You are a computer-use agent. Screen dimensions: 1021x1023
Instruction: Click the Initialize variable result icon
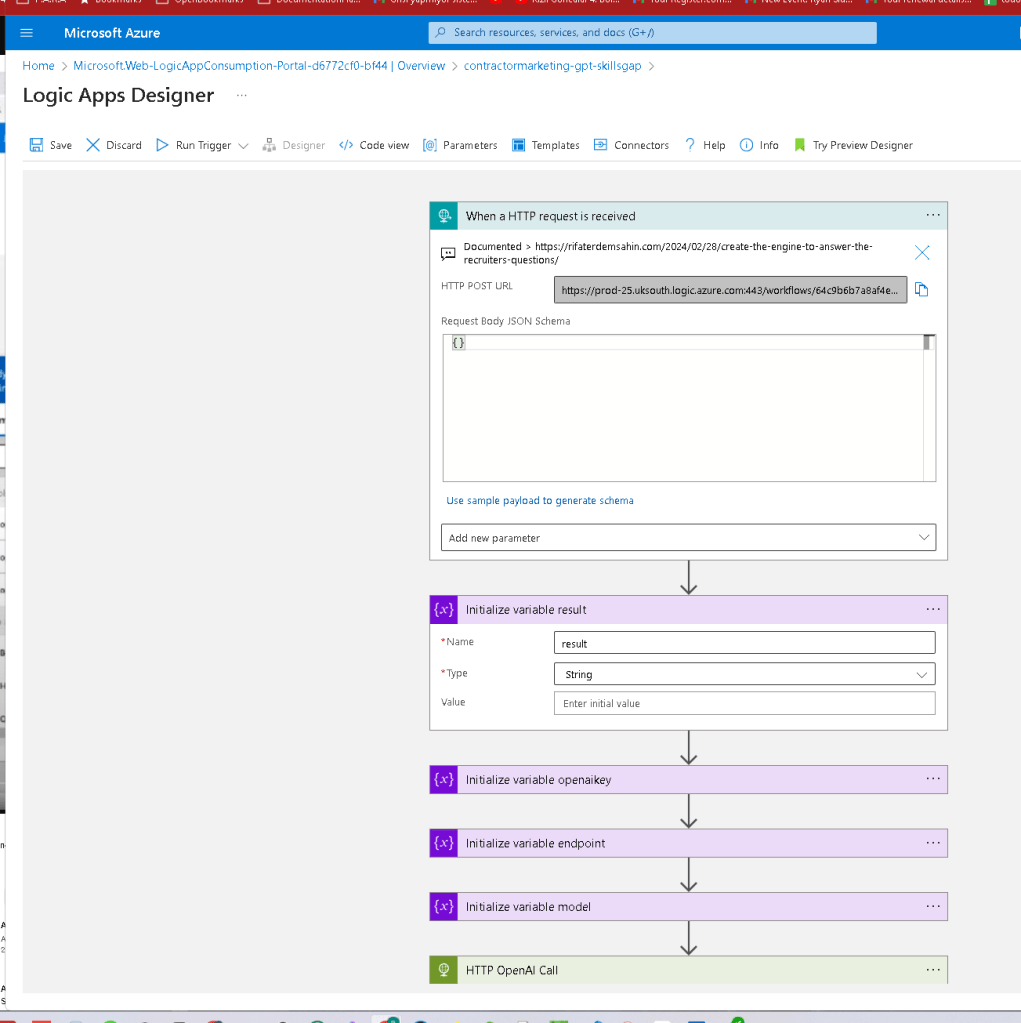click(x=444, y=609)
